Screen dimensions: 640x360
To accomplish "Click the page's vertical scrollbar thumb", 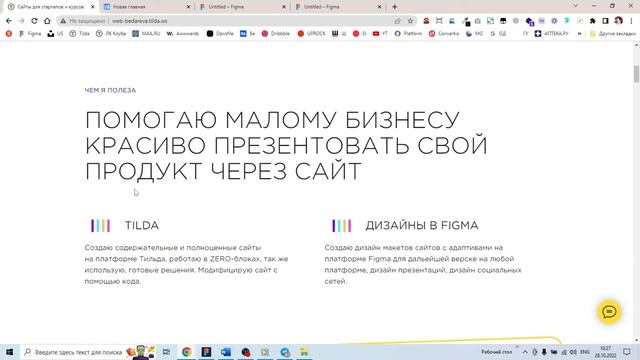I will tap(636, 74).
